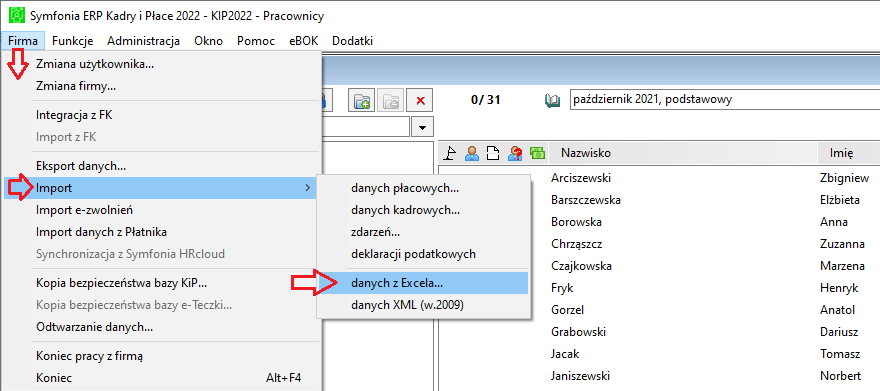This screenshot has height=391, width=880.
Task: Sort by the Nazwisko column header
Action: (683, 153)
